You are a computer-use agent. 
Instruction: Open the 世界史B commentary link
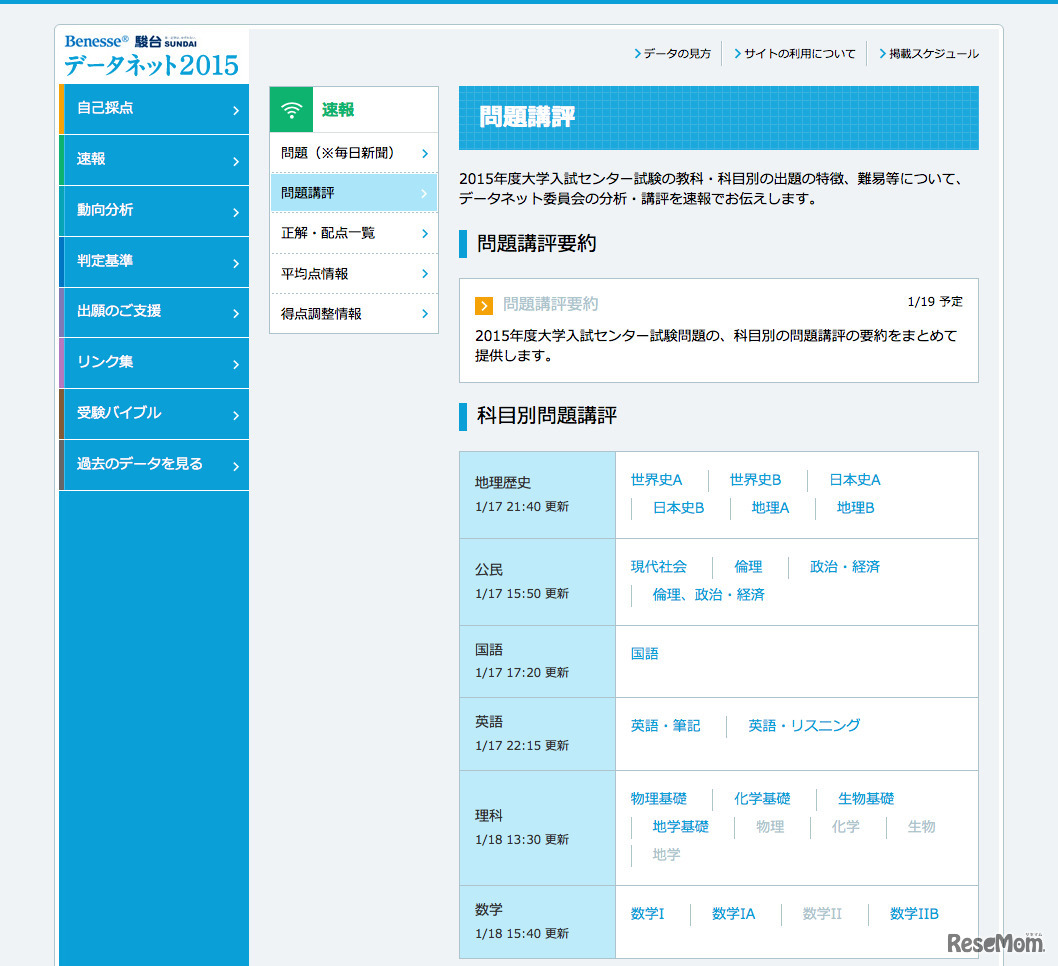pos(755,480)
